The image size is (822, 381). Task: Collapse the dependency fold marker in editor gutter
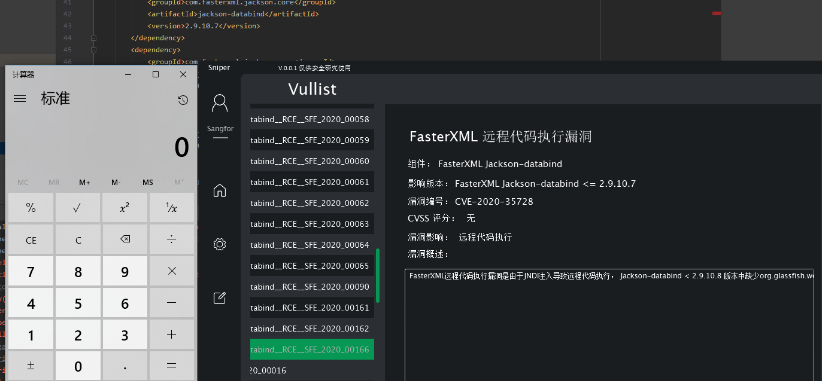[x=94, y=50]
